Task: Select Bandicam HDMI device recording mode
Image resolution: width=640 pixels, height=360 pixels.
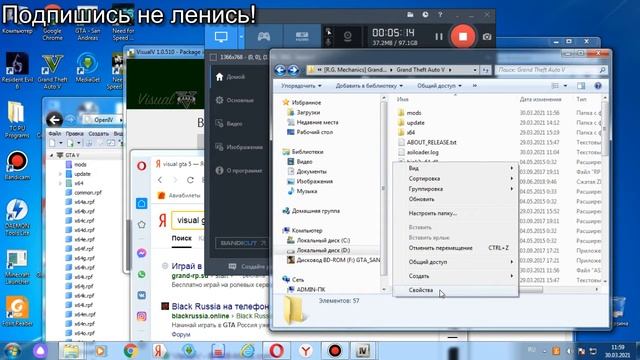Action: (302, 37)
